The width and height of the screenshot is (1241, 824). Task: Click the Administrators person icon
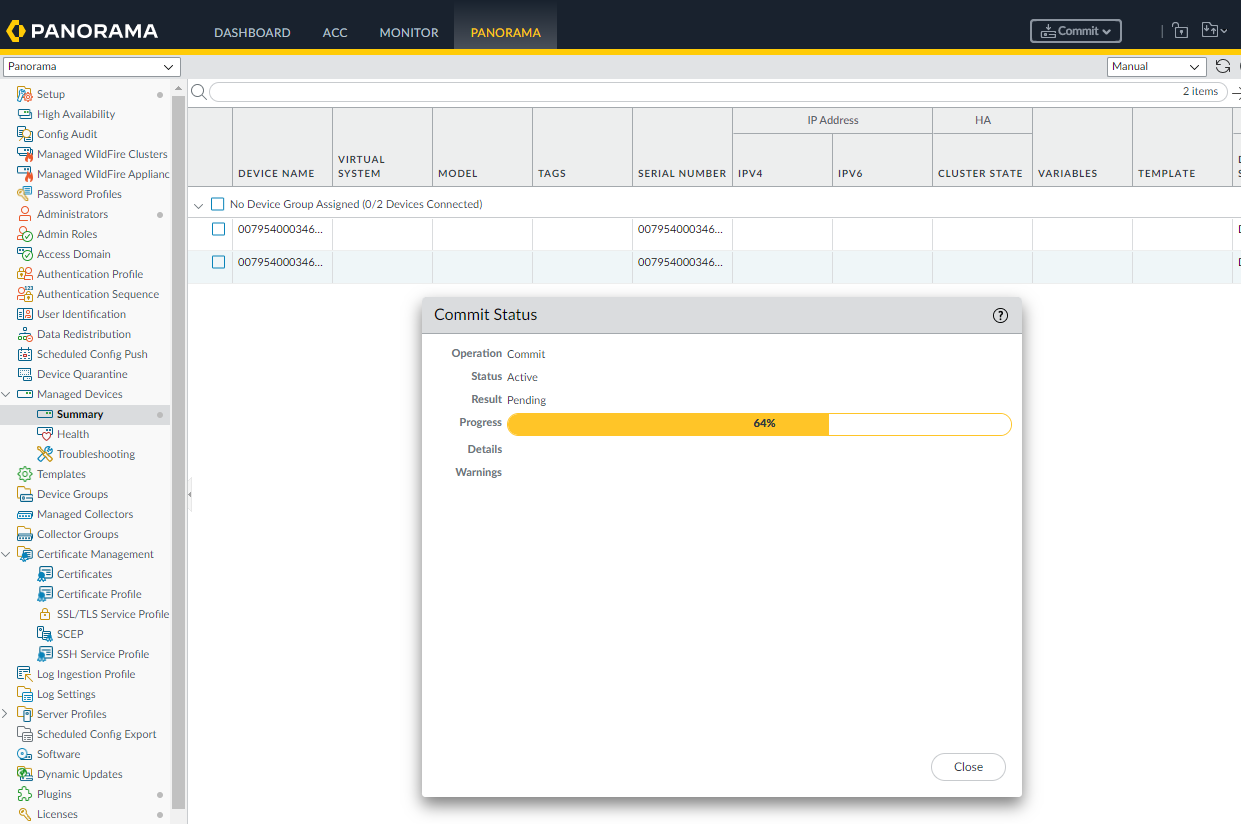pos(25,214)
